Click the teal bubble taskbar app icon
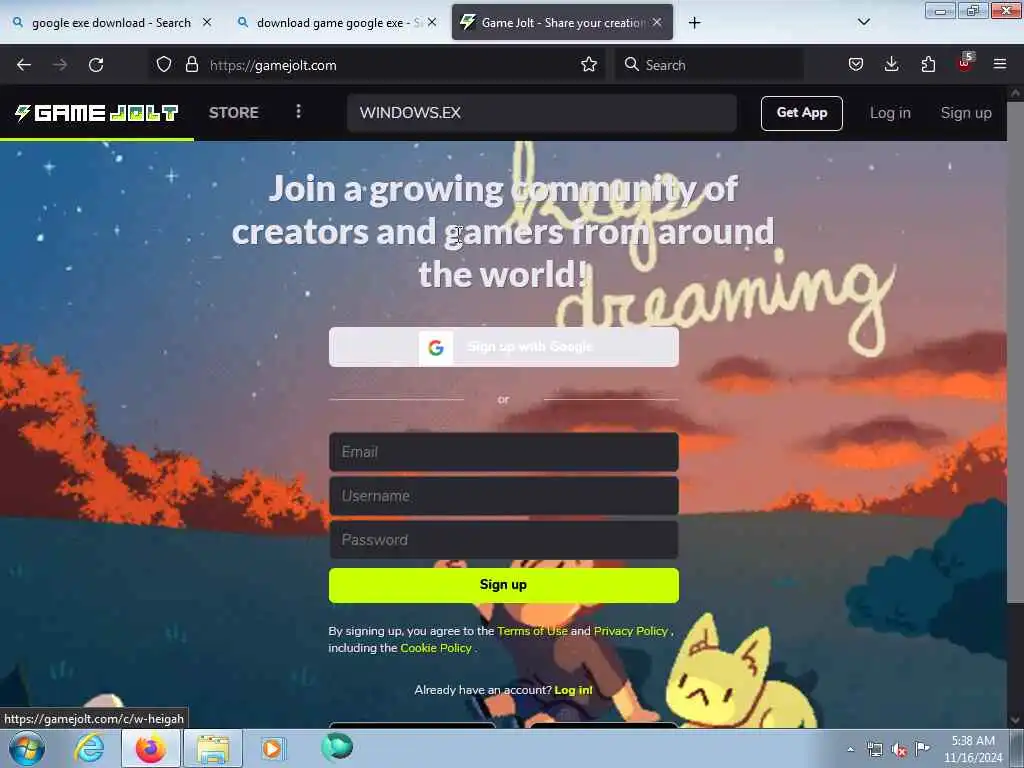 (337, 747)
